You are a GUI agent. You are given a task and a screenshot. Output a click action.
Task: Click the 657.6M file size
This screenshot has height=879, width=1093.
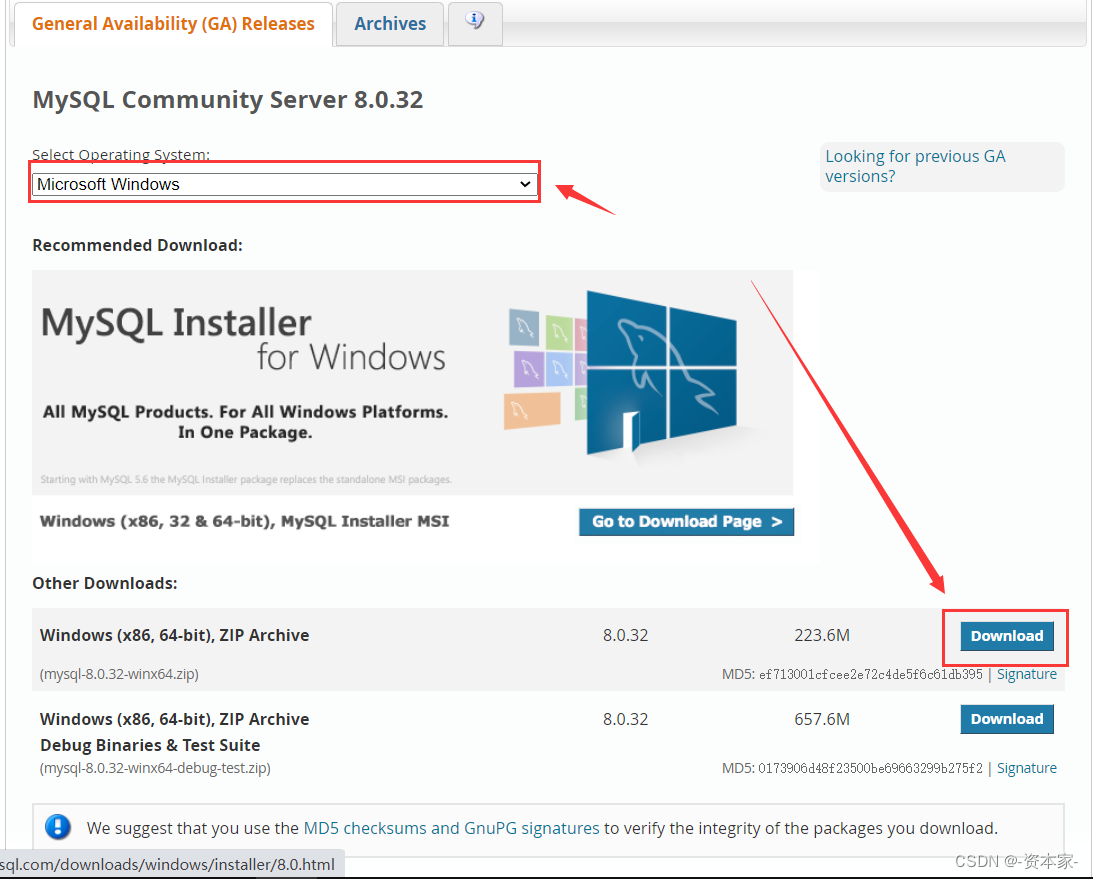[x=822, y=719]
